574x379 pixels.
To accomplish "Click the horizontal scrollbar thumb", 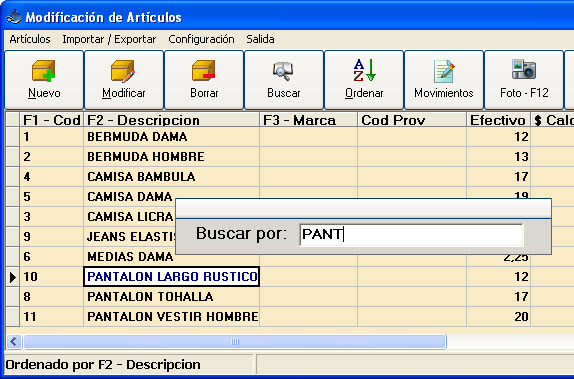I will 235,342.
